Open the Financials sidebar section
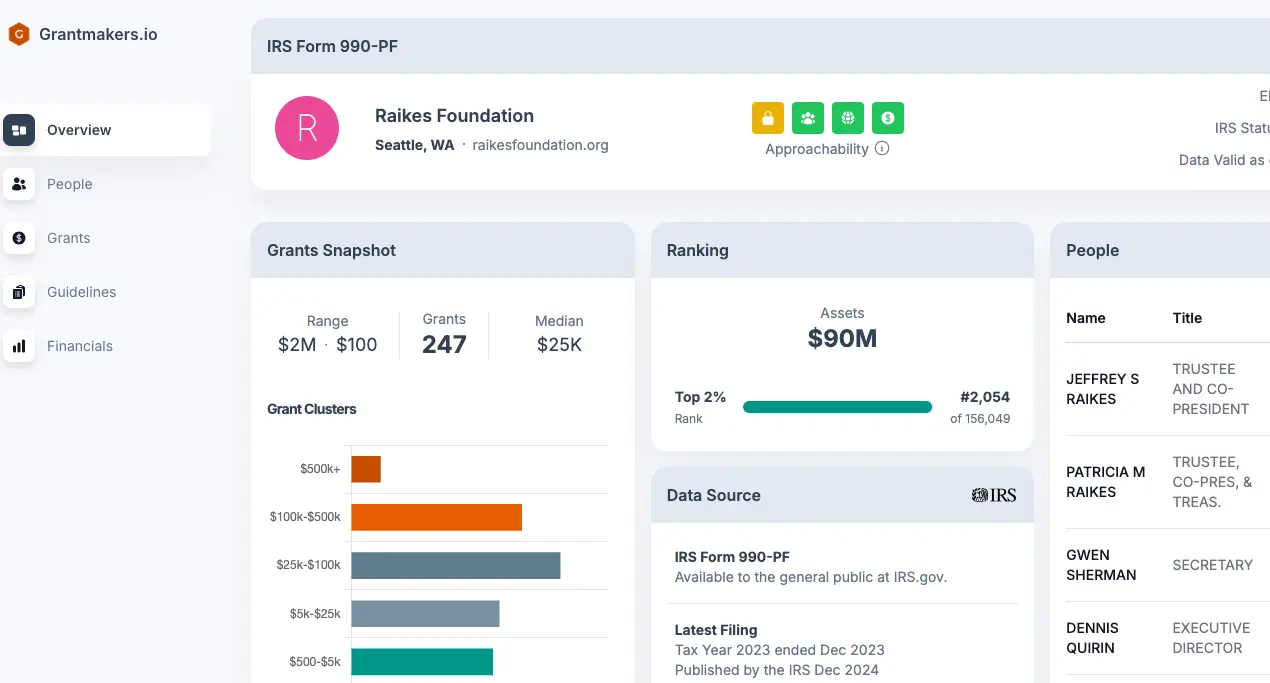1270x683 pixels. point(79,346)
